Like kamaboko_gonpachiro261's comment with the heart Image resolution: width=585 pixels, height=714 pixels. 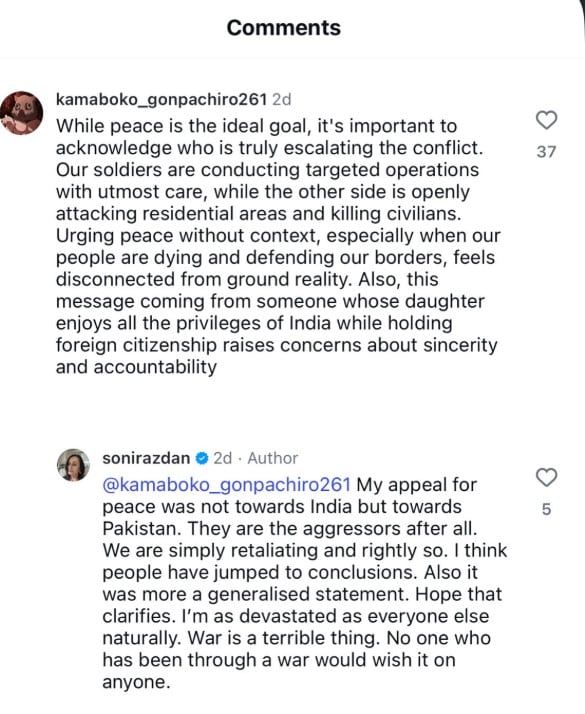[546, 120]
